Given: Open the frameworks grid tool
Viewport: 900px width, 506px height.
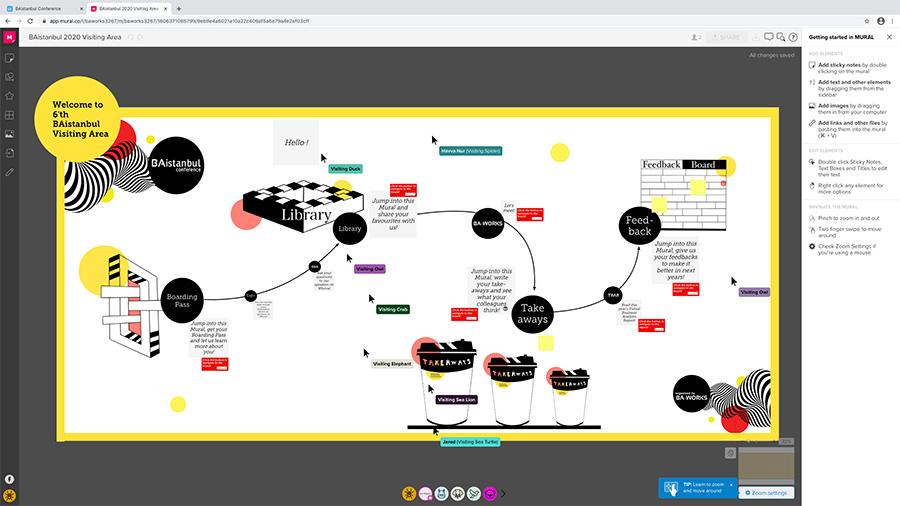Looking at the screenshot, I should coord(9,115).
